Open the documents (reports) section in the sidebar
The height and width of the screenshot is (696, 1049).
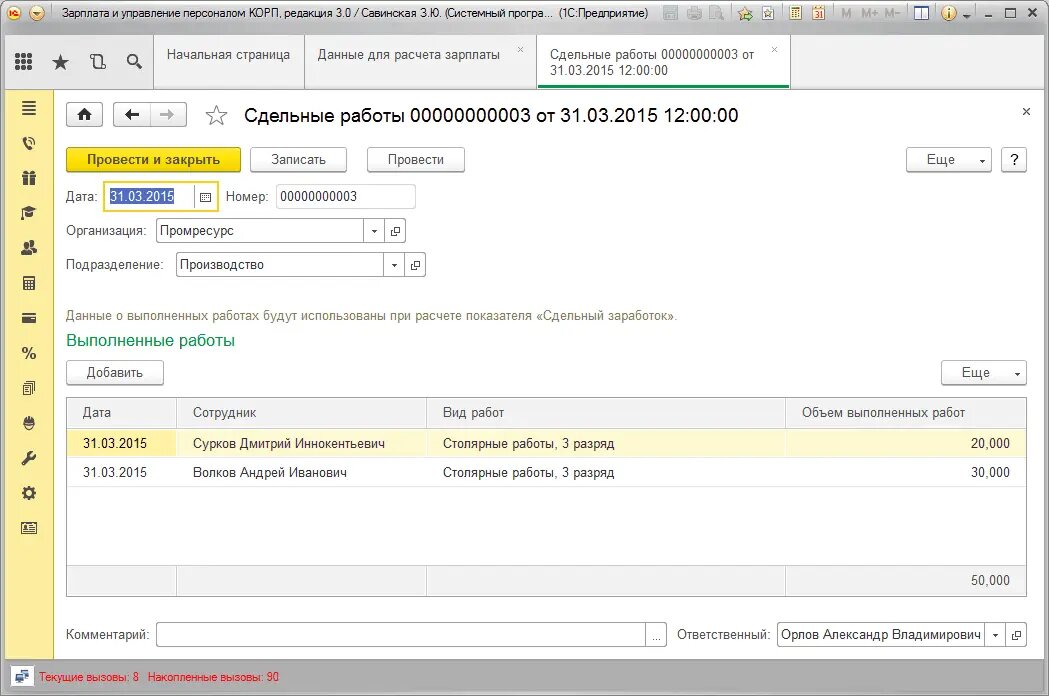click(x=29, y=388)
